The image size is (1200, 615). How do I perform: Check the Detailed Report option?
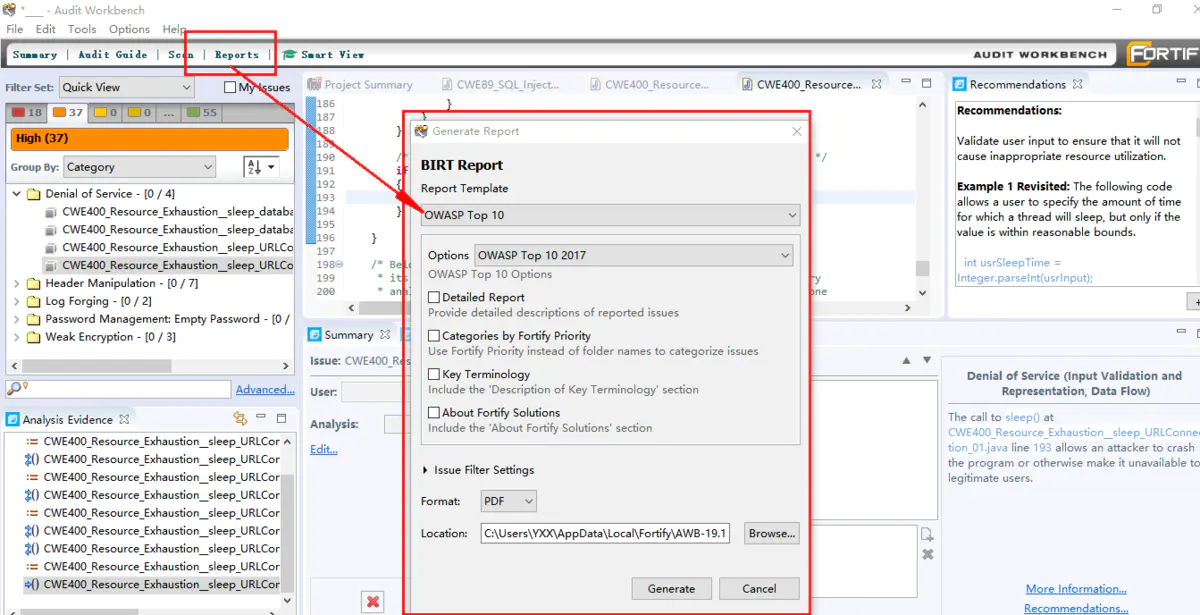(x=434, y=298)
